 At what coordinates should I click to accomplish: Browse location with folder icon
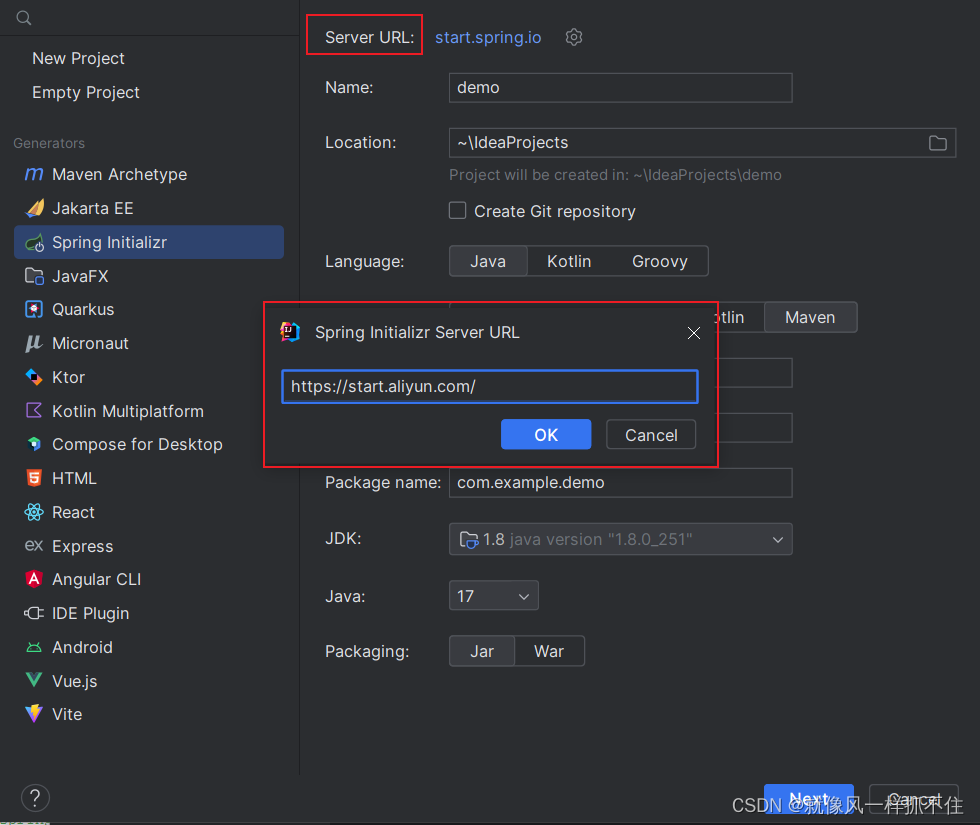(938, 143)
